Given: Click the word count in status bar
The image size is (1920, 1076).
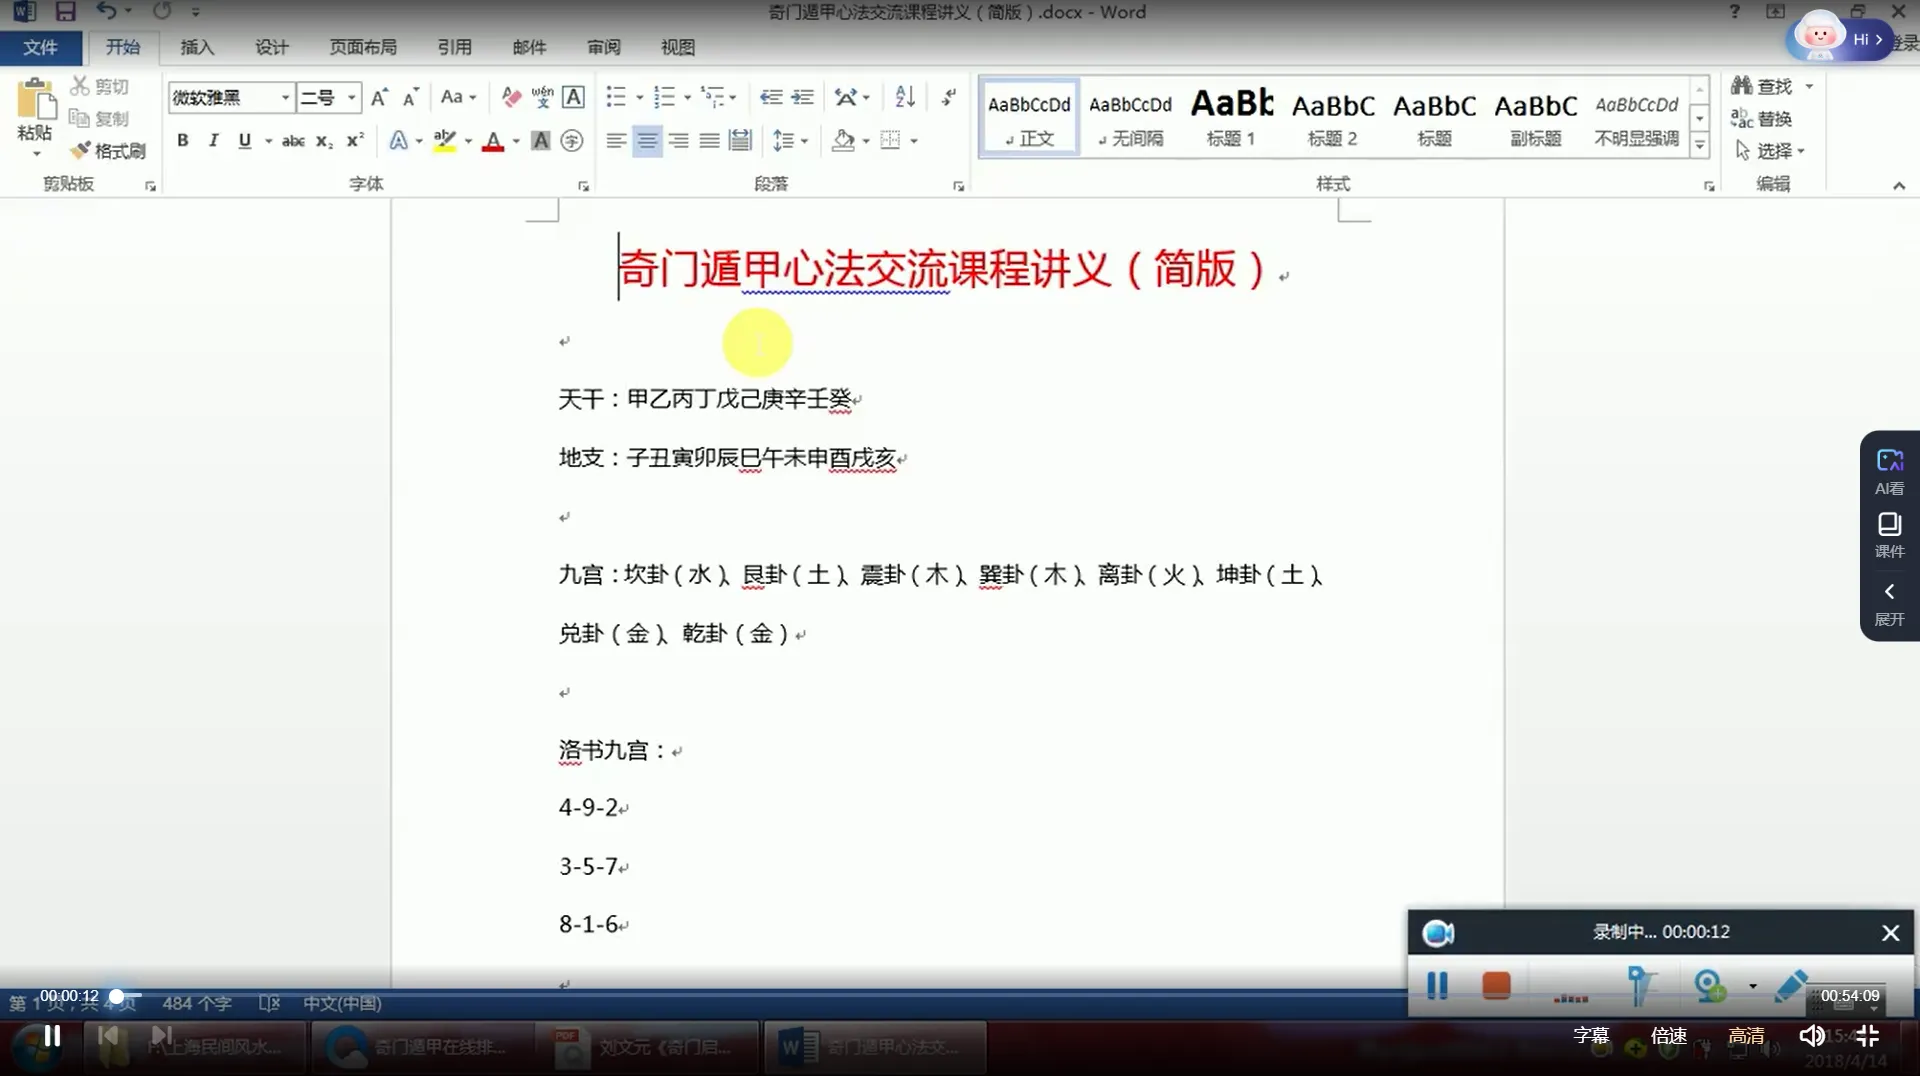Looking at the screenshot, I should click(x=196, y=1003).
